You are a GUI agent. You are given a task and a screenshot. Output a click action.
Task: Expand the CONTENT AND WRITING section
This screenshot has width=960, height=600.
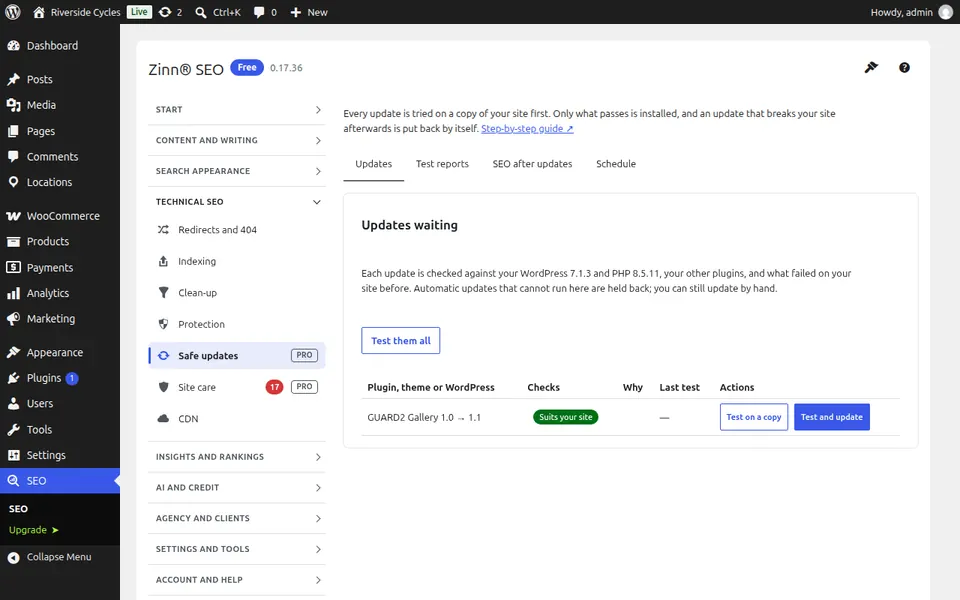click(237, 140)
